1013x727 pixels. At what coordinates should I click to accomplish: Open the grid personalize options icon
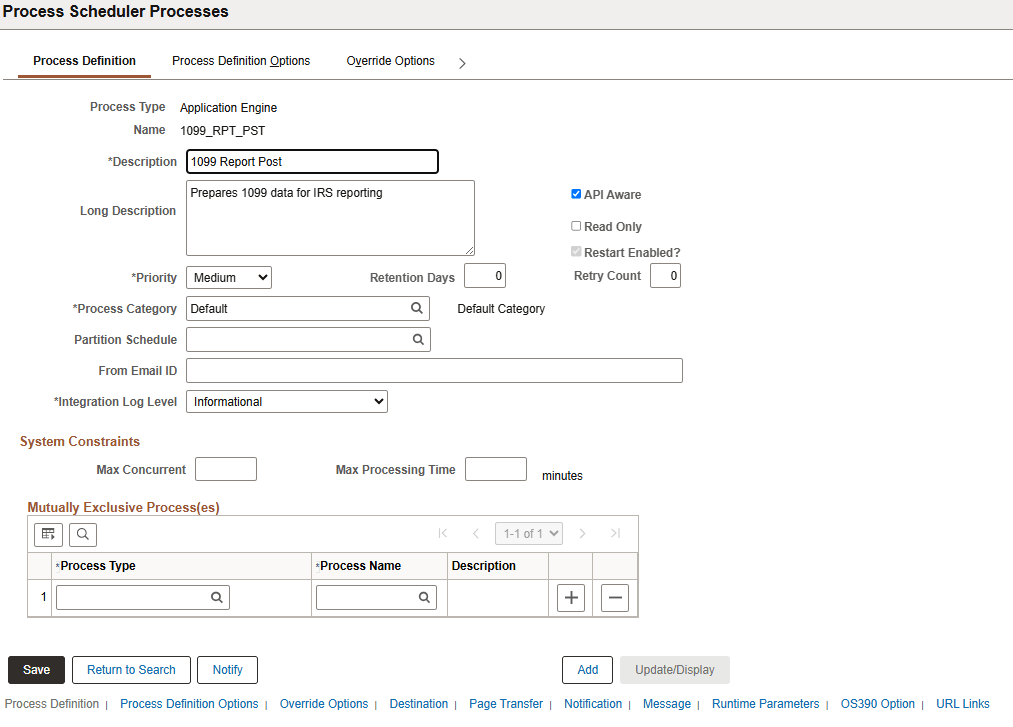47,534
